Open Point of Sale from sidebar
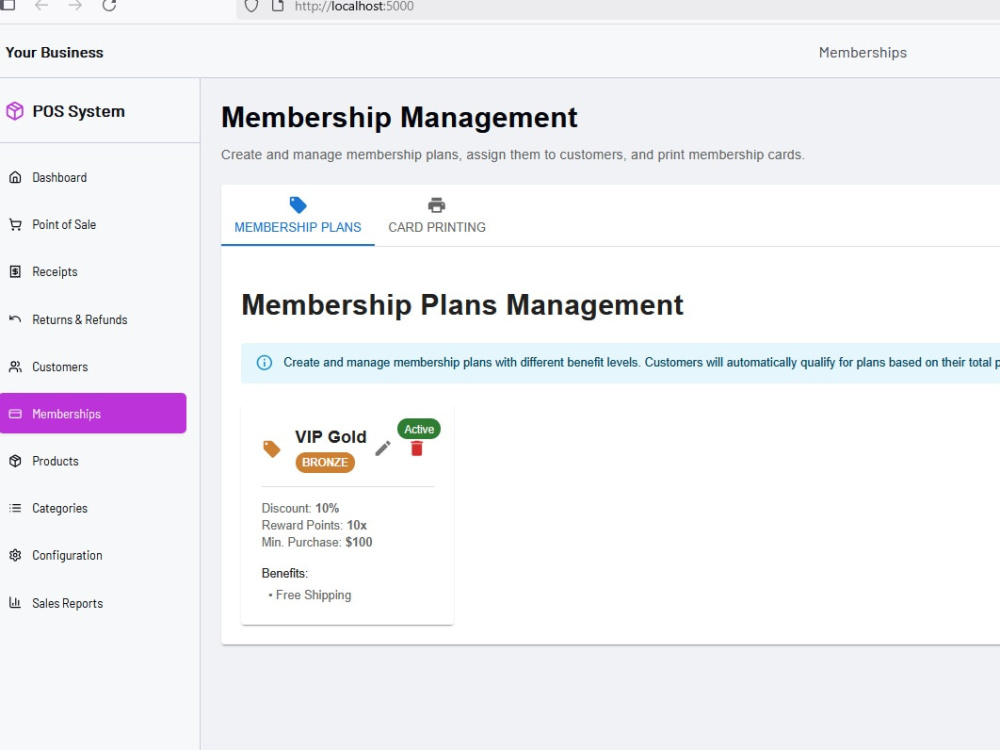 click(x=64, y=224)
